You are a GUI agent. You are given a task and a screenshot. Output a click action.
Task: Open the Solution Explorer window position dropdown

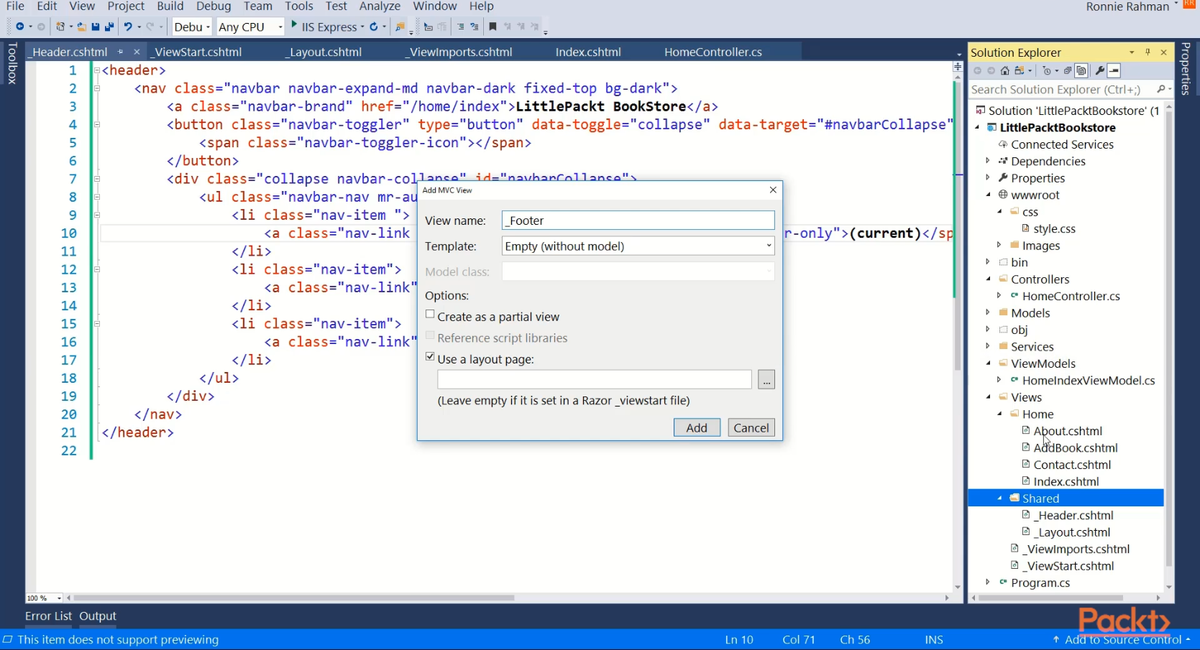point(1132,52)
